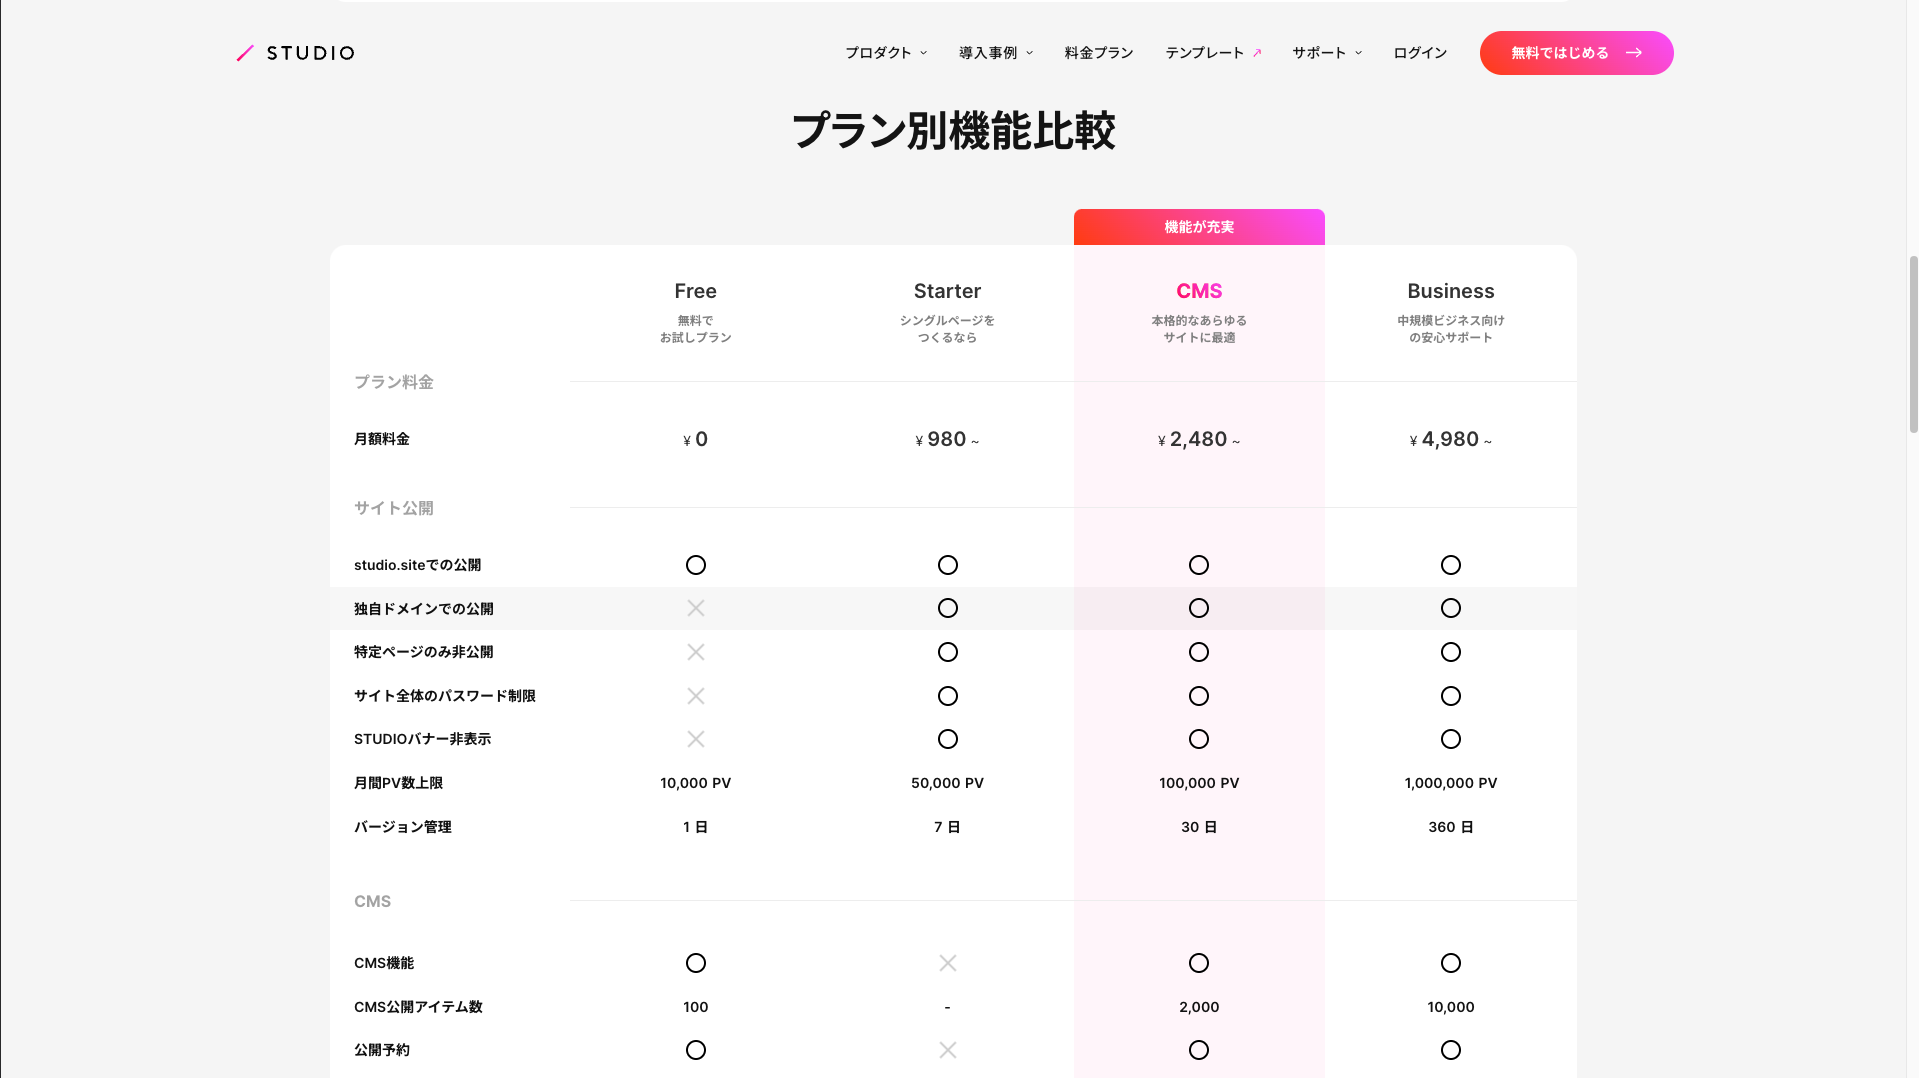The width and height of the screenshot is (1919, 1078).
Task: Click the 10,000 CMS items value
Action: pyautogui.click(x=1451, y=1007)
